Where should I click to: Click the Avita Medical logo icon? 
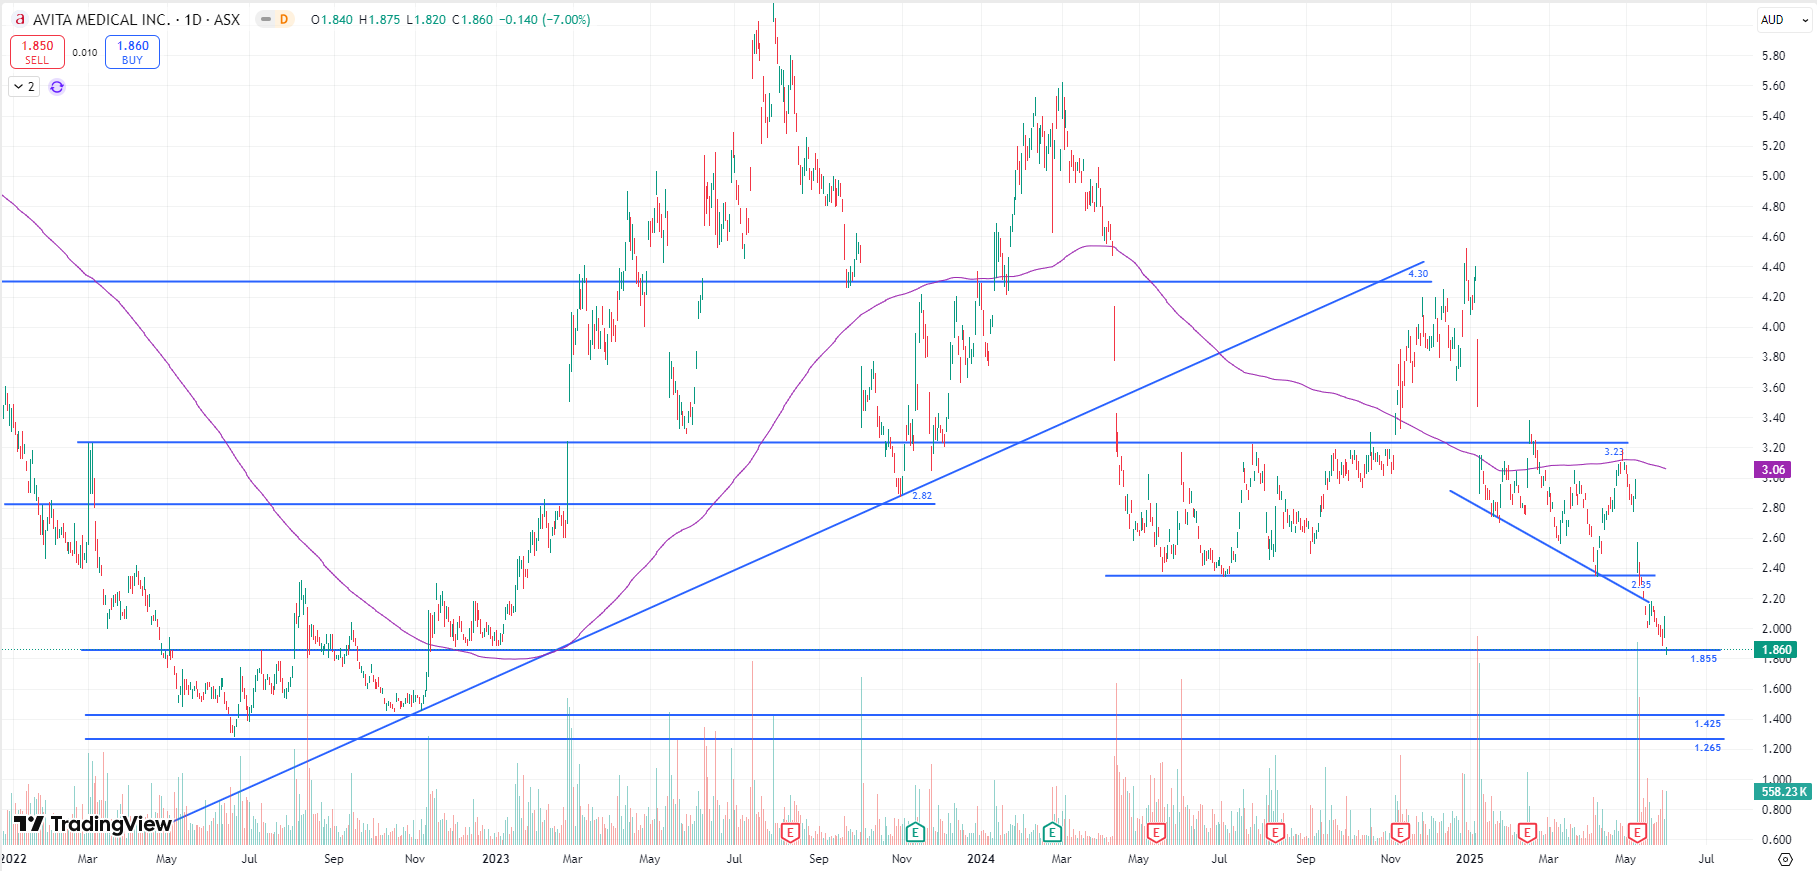pos(19,19)
